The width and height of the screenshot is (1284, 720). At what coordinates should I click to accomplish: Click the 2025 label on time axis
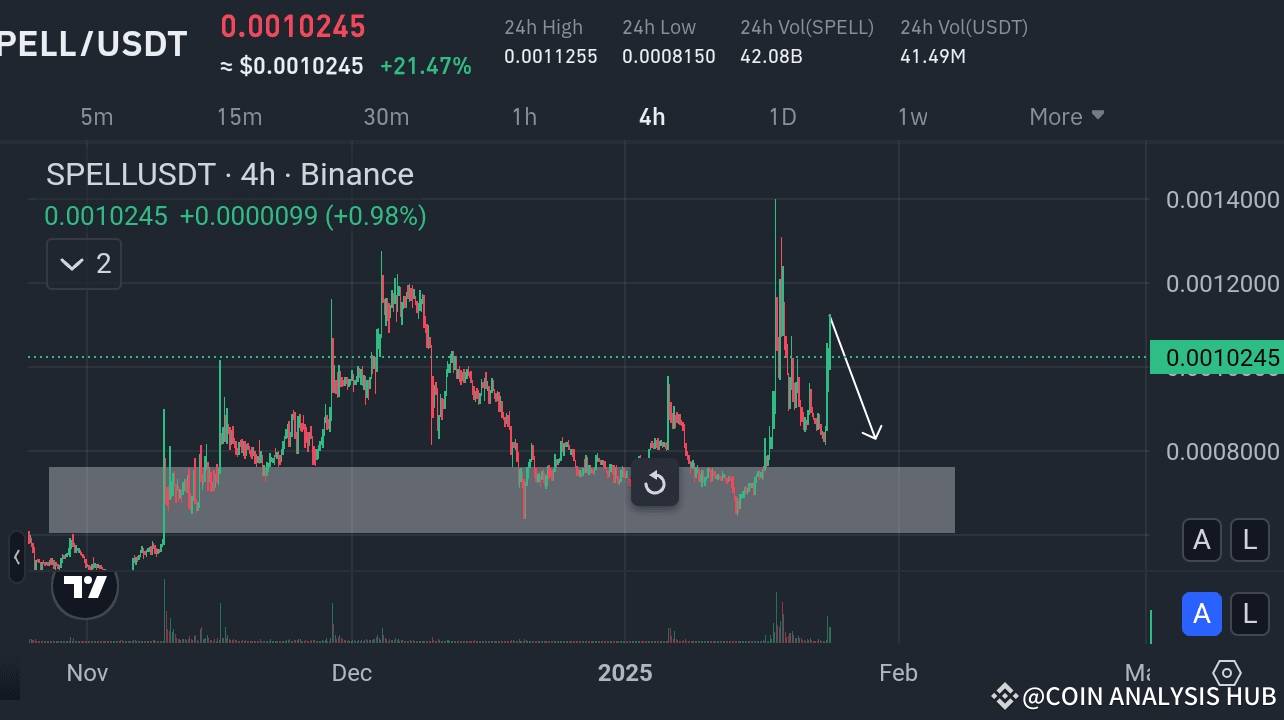(625, 672)
